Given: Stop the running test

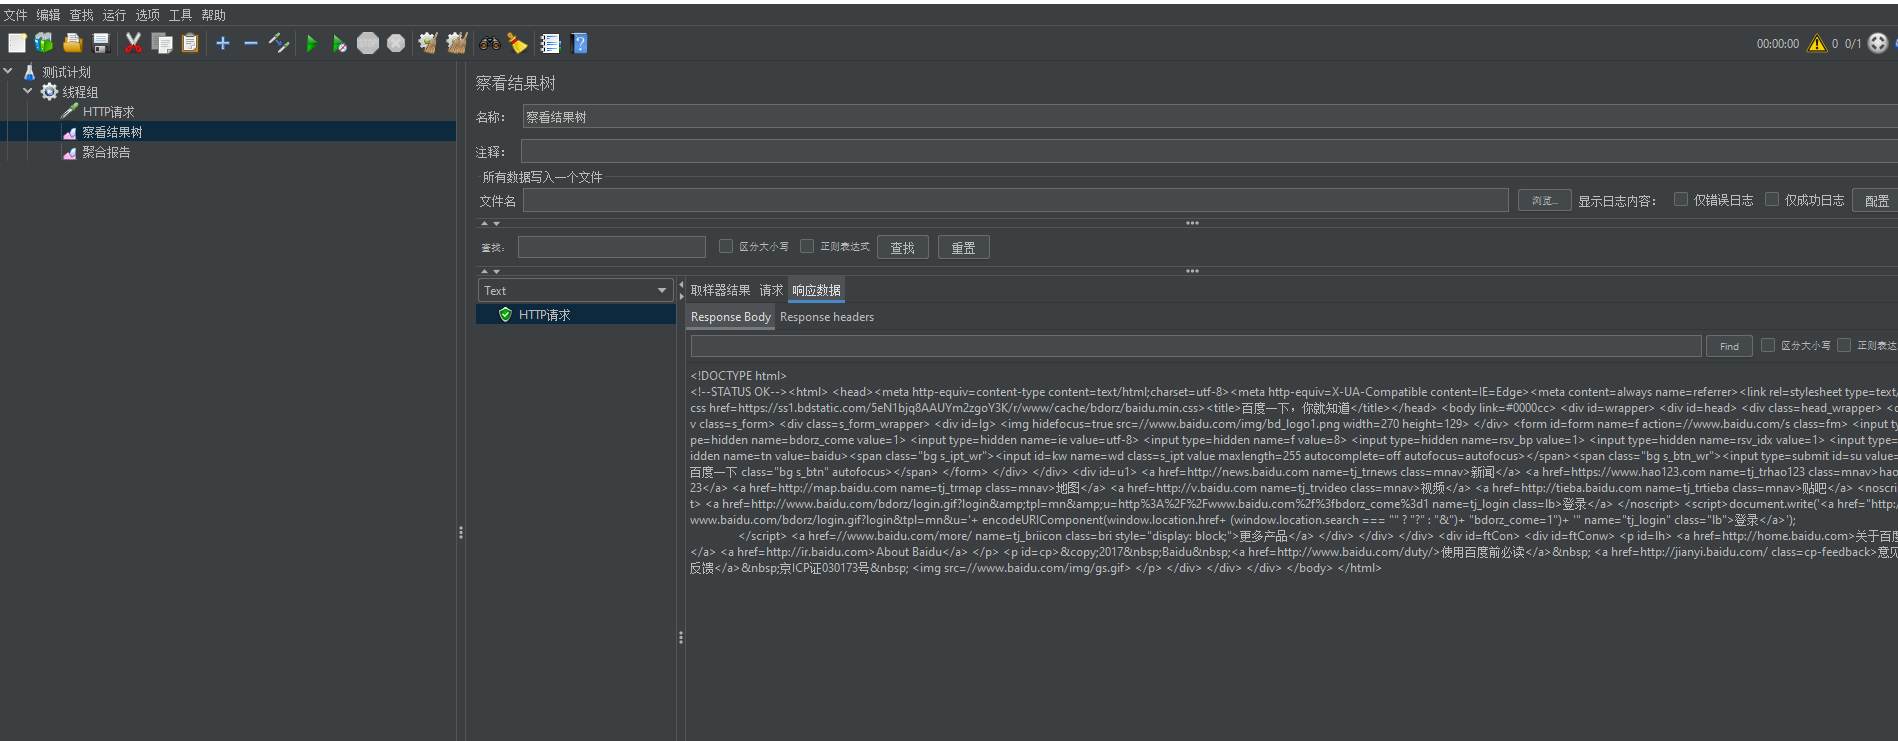Looking at the screenshot, I should (x=368, y=43).
